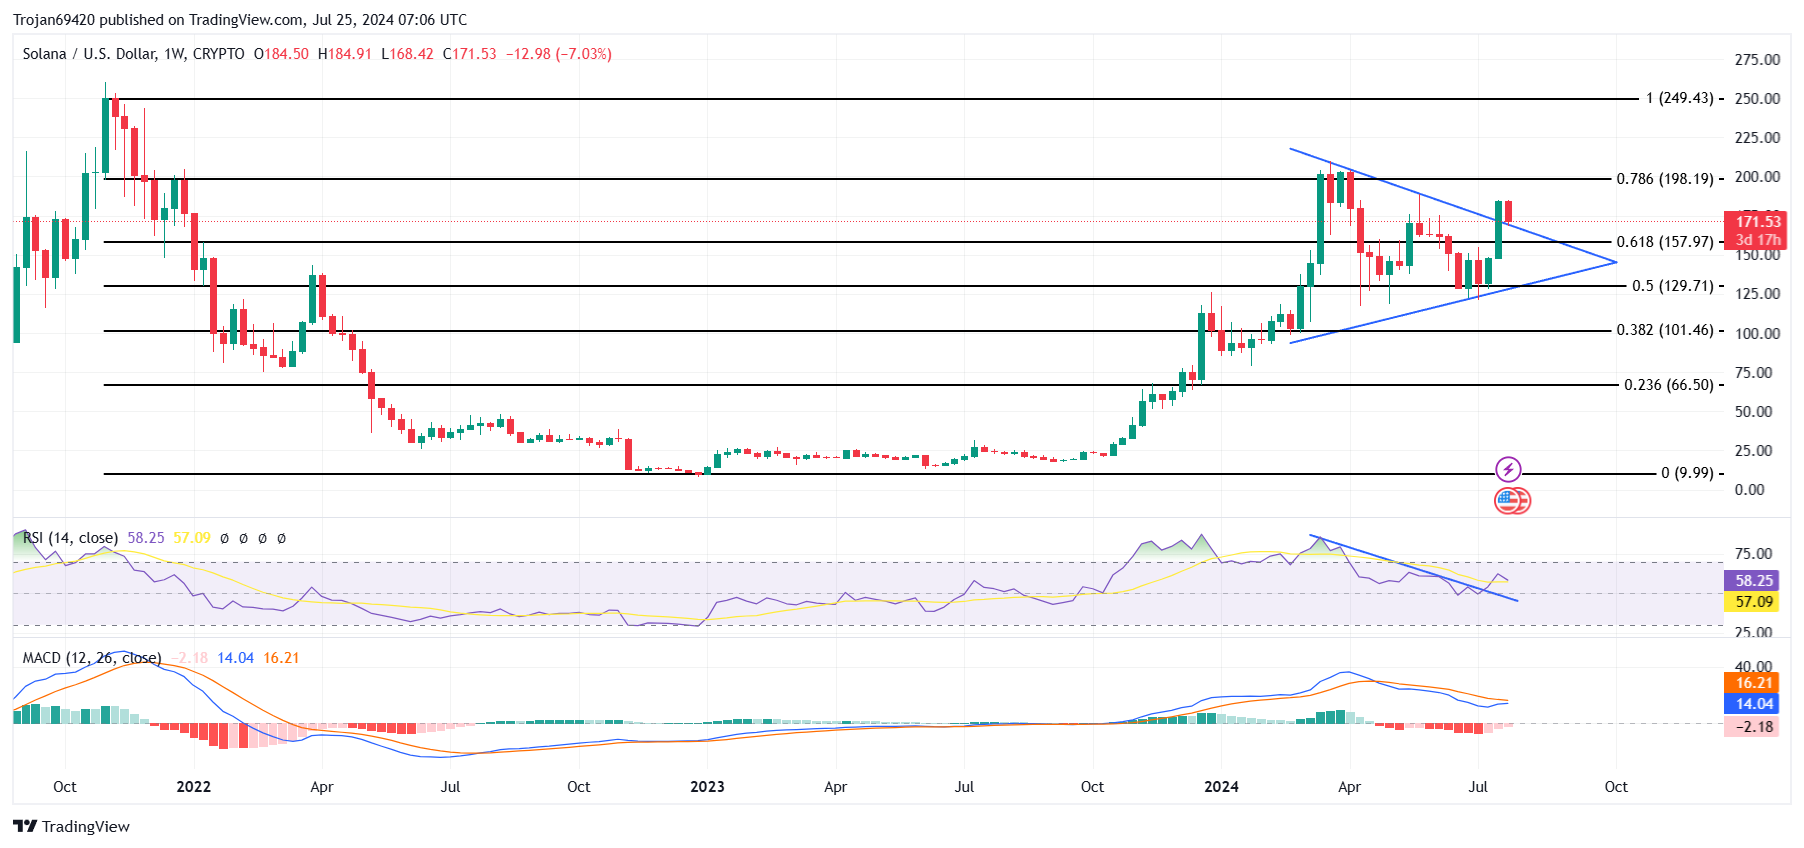Select the Fibonacci label 0.618 (157.97)
Image resolution: width=1804 pixels, height=848 pixels.
pos(1665,242)
